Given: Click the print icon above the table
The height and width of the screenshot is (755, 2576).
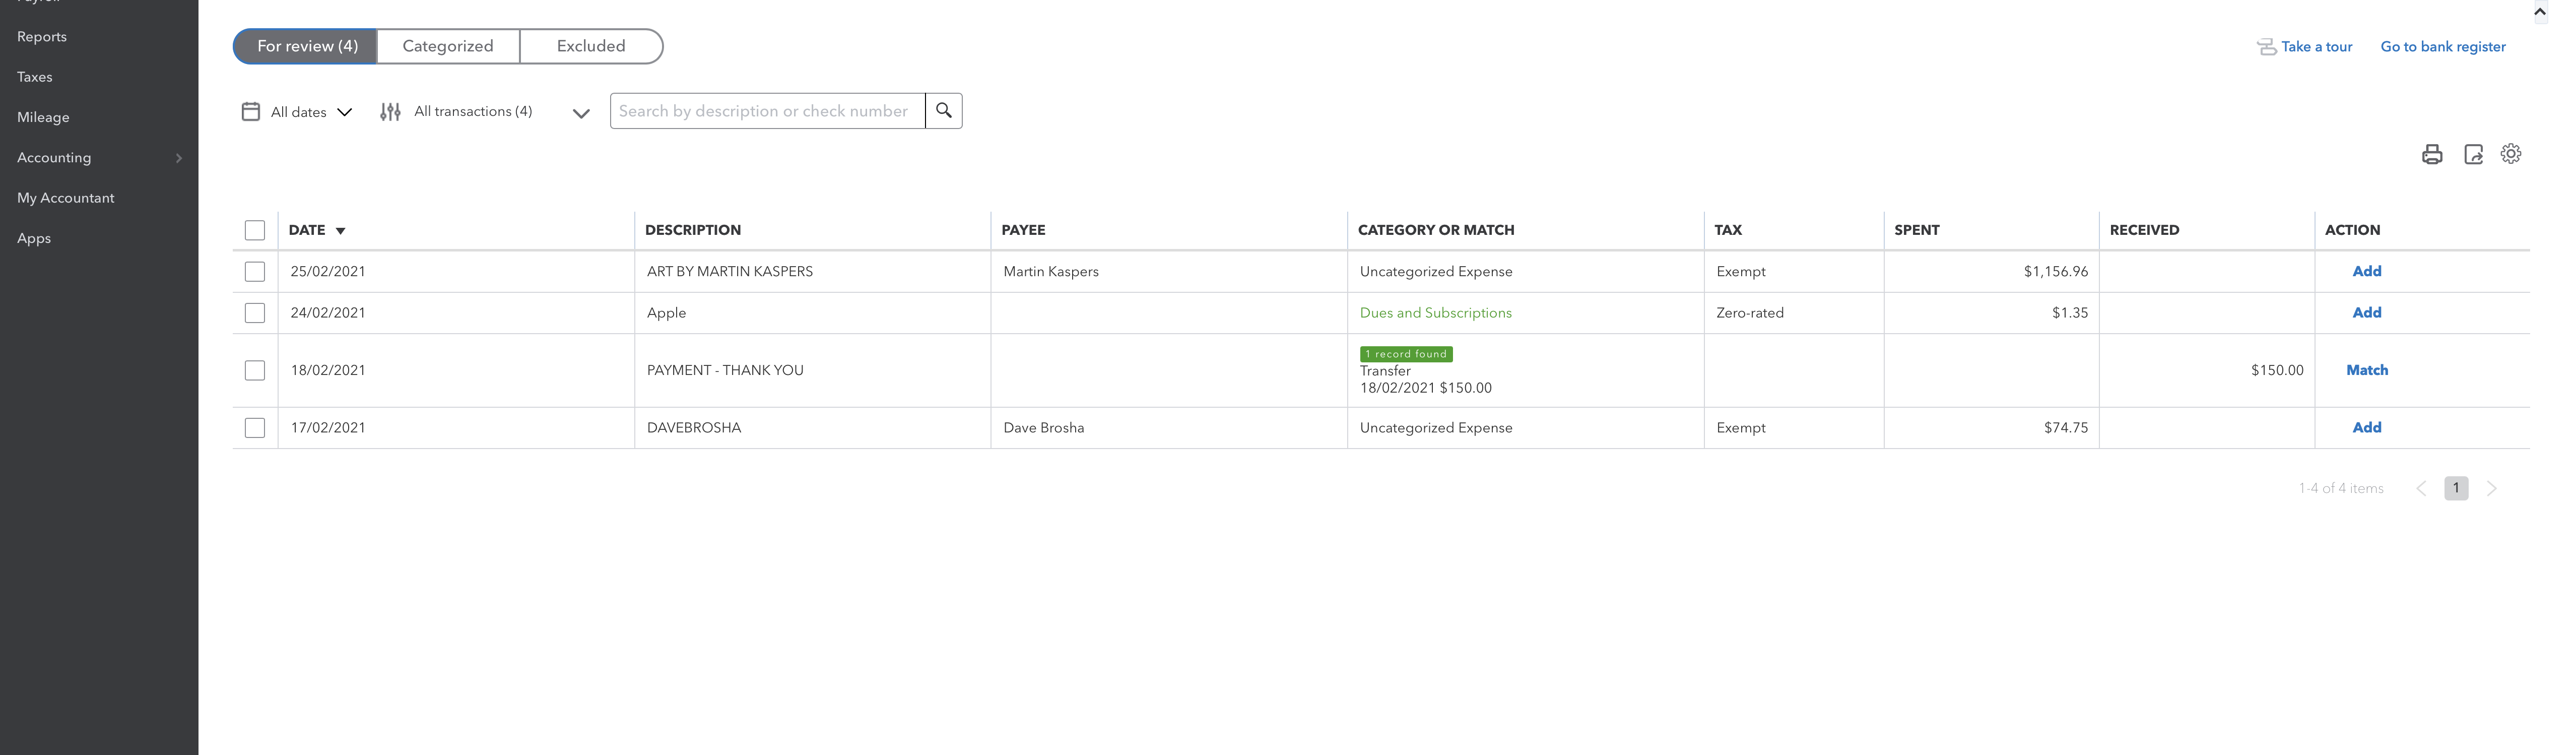Looking at the screenshot, I should 2431,154.
